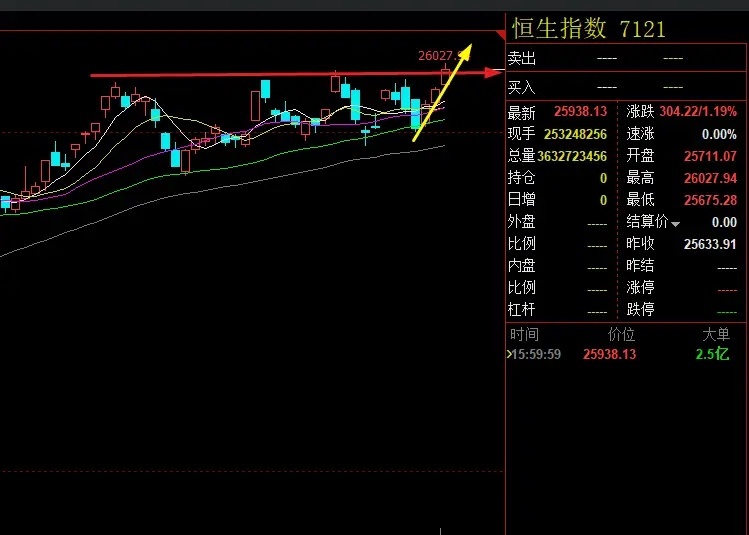The image size is (749, 535).
Task: Click the 时间 column header
Action: pyautogui.click(x=524, y=334)
